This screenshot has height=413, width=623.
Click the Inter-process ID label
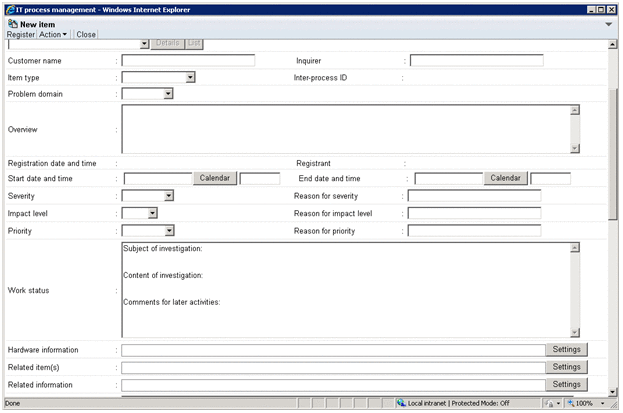click(x=320, y=78)
